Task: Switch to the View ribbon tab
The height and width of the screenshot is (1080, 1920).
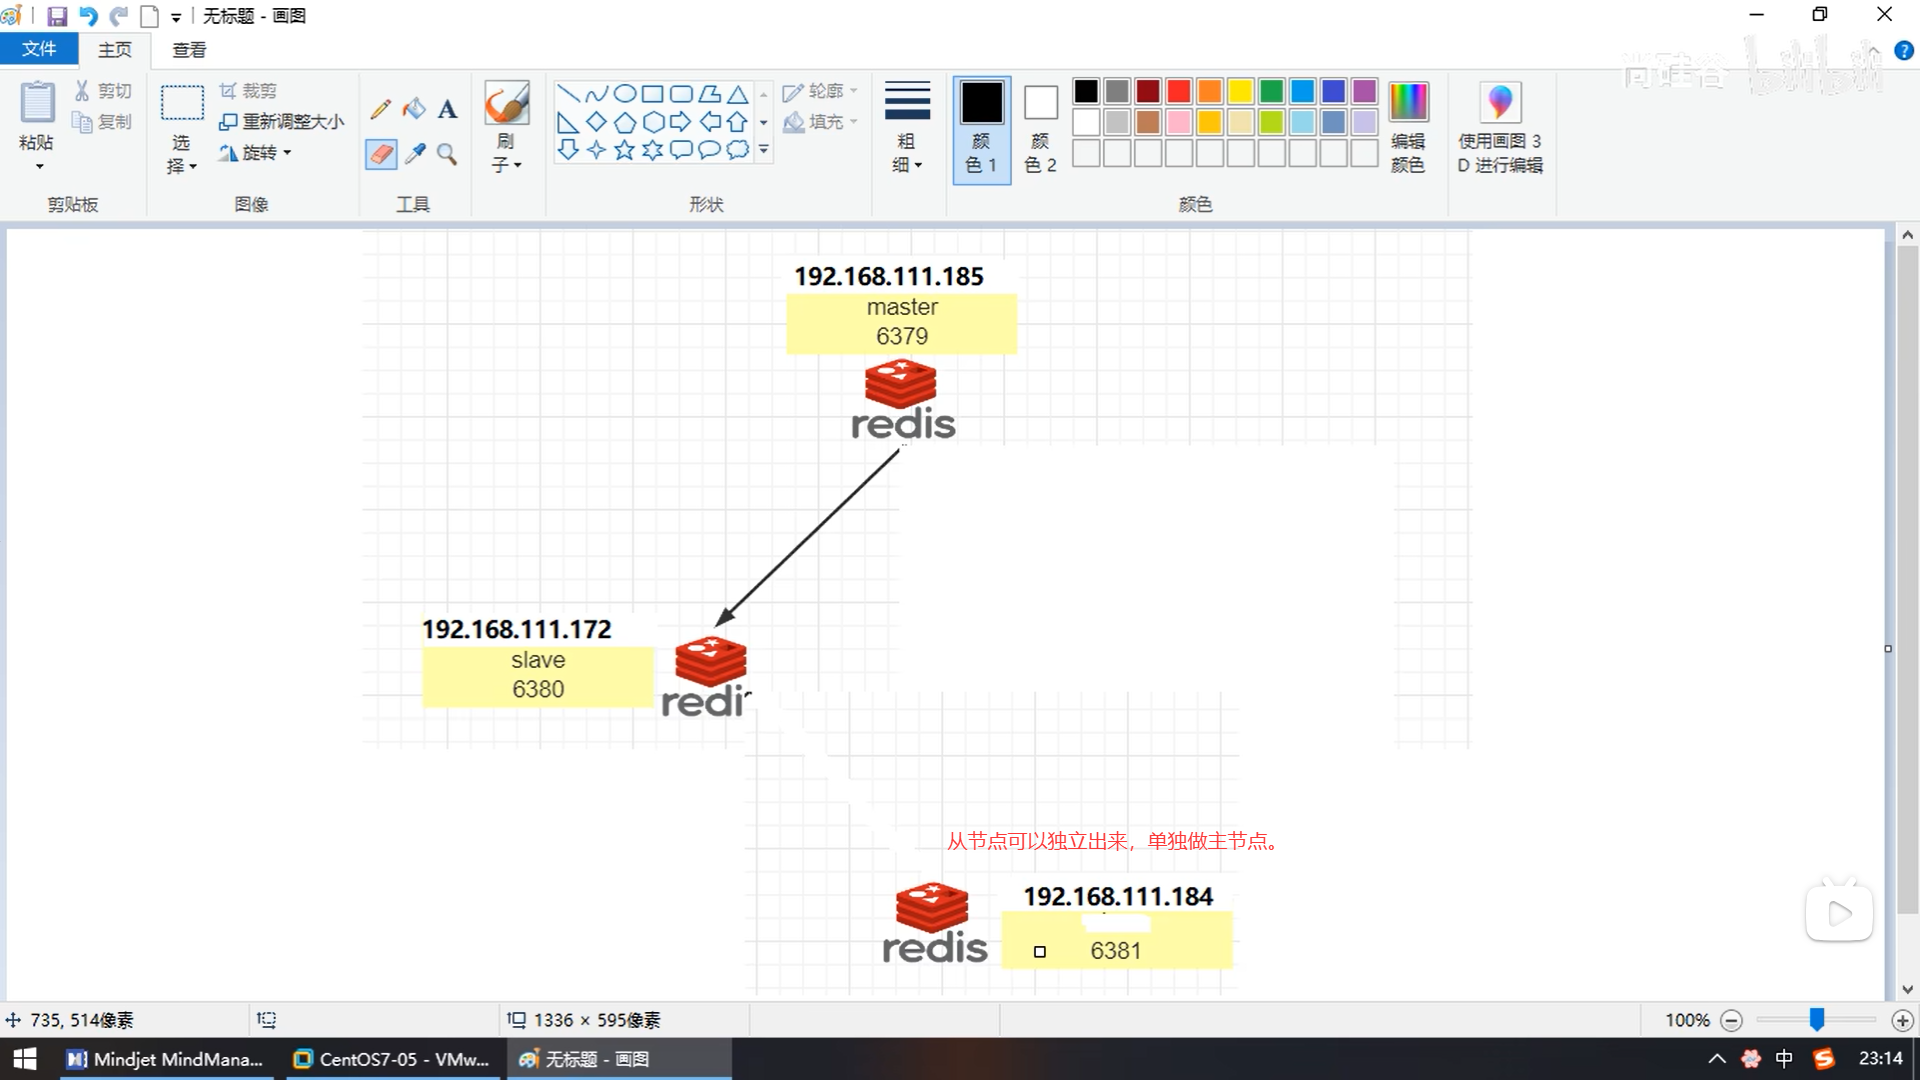Action: coord(189,49)
